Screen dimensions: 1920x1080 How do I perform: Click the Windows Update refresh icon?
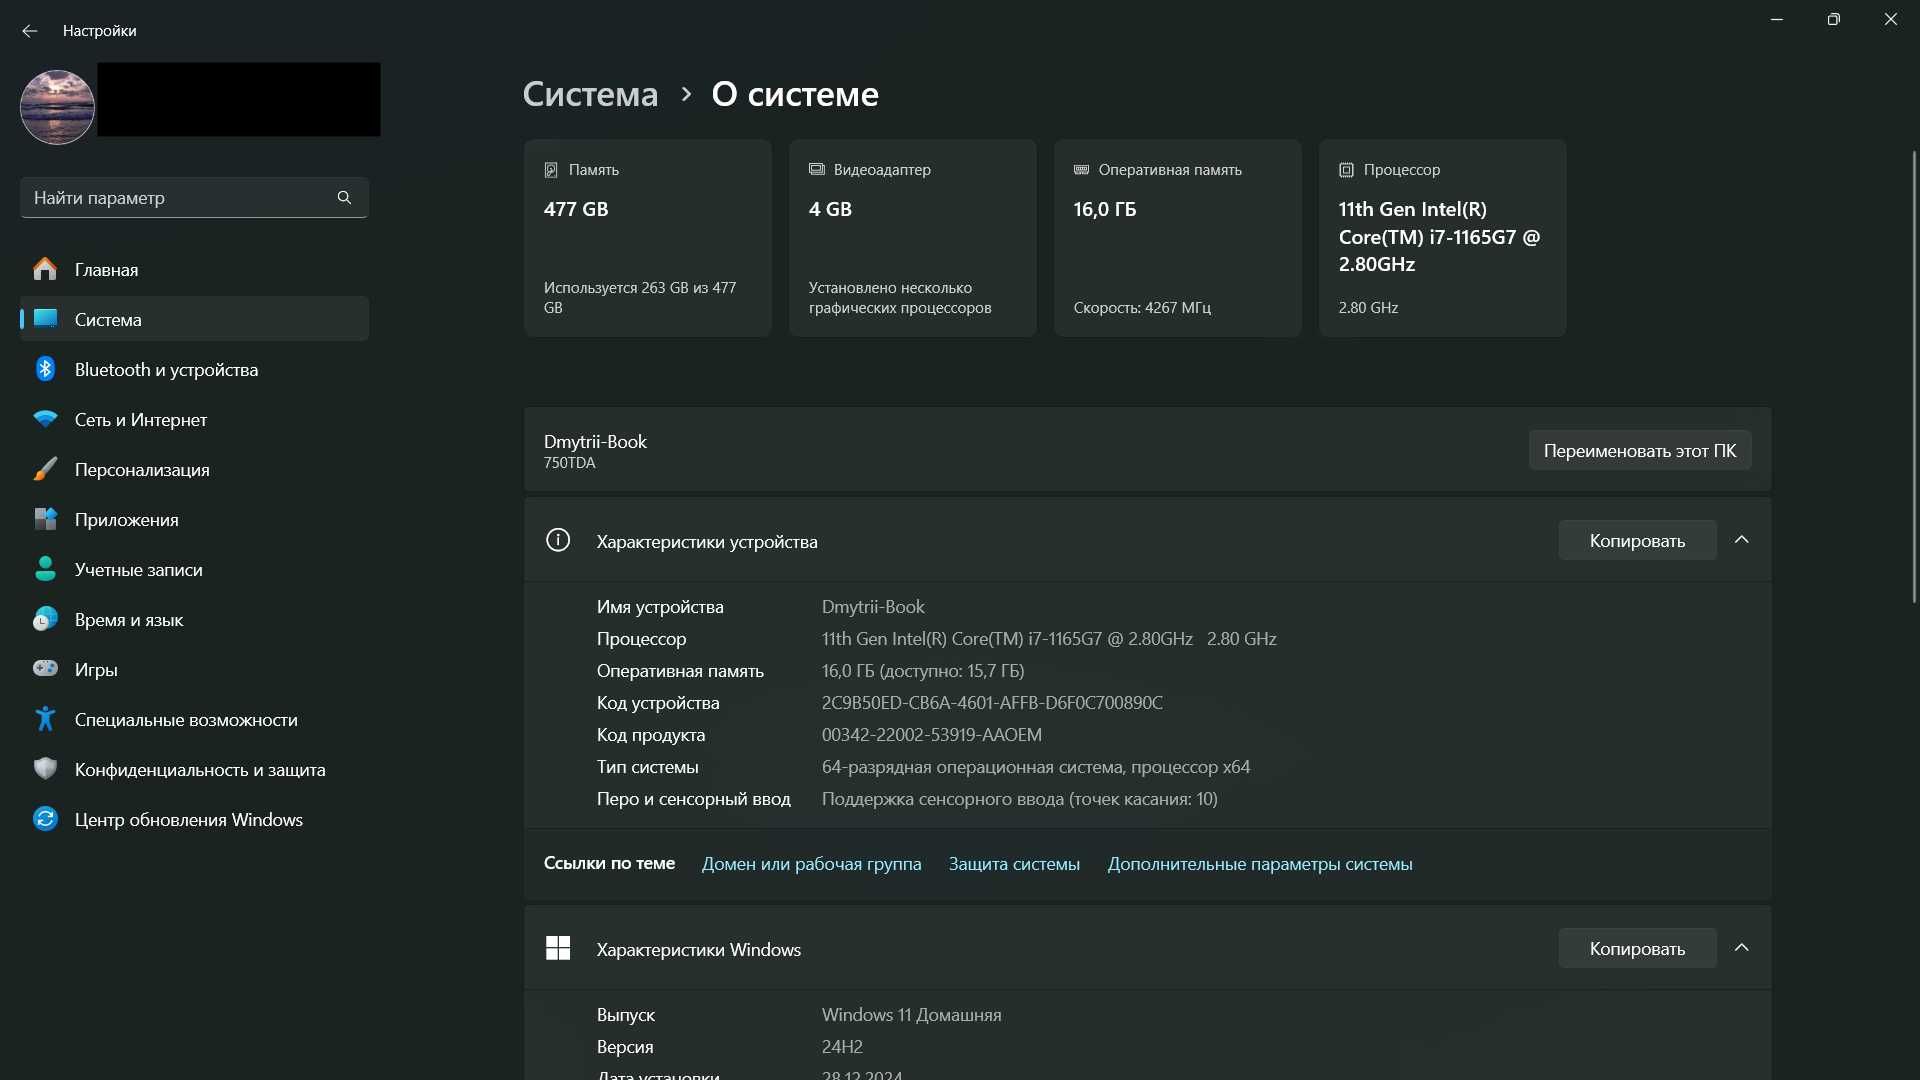(x=45, y=819)
